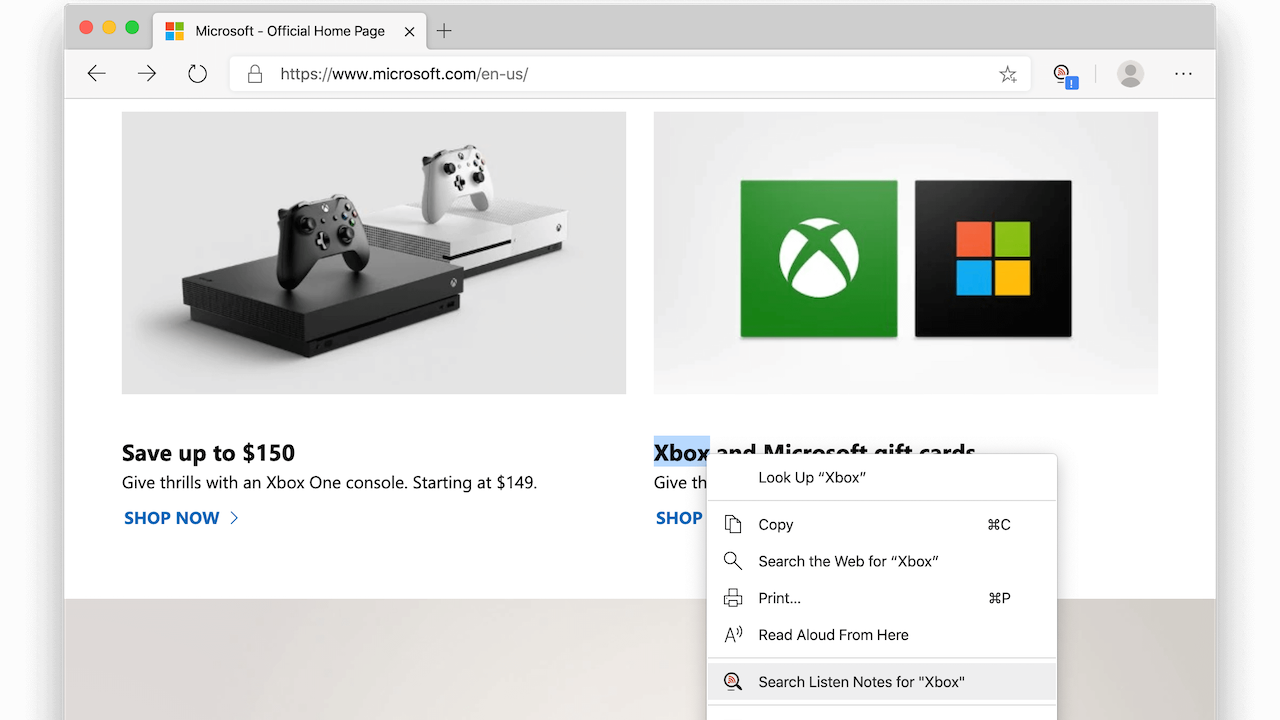
Task: Choose Copy in the context menu
Action: point(881,524)
